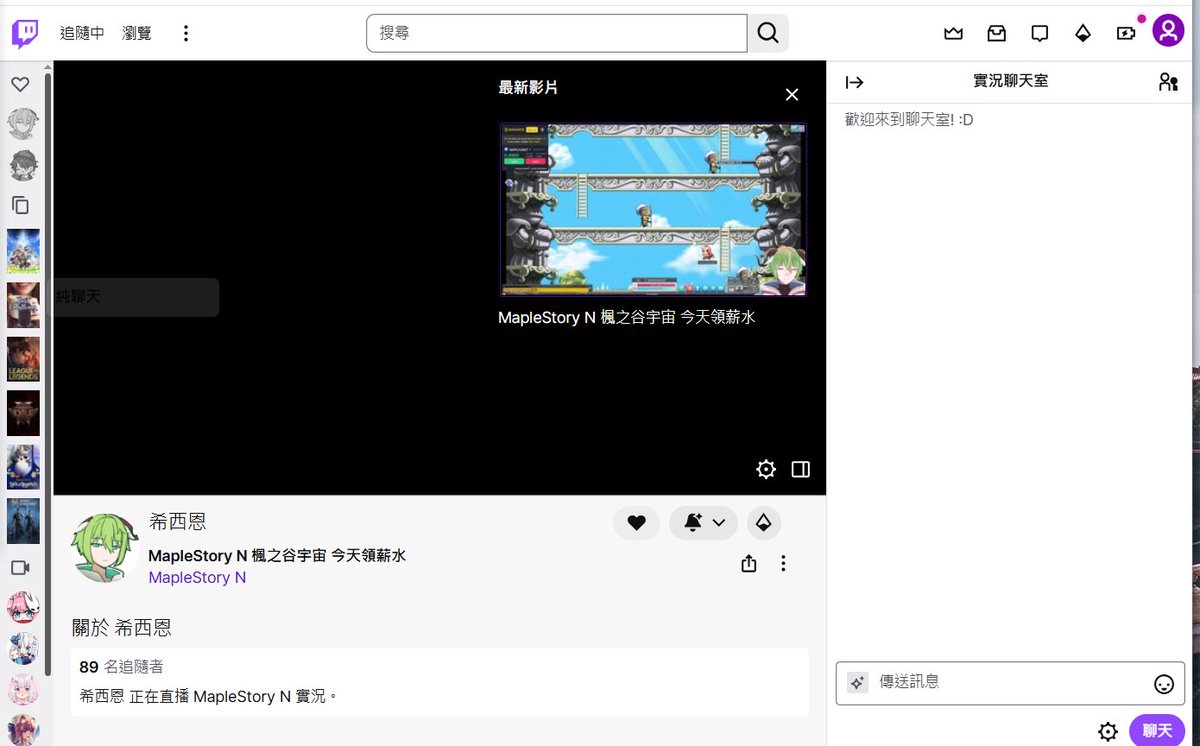This screenshot has height=746, width=1200.
Task: Open whispers speech bubble icon
Action: 1040,33
